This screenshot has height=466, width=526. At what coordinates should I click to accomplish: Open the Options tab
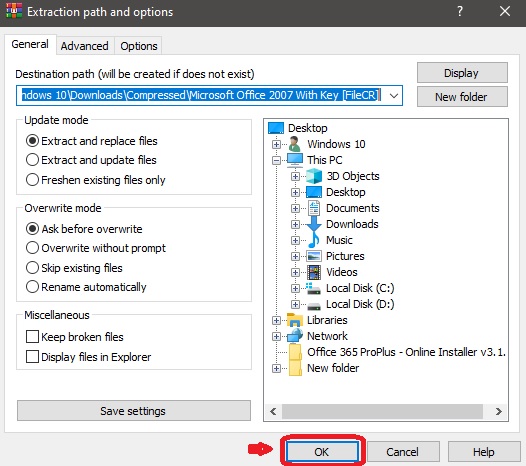point(139,46)
